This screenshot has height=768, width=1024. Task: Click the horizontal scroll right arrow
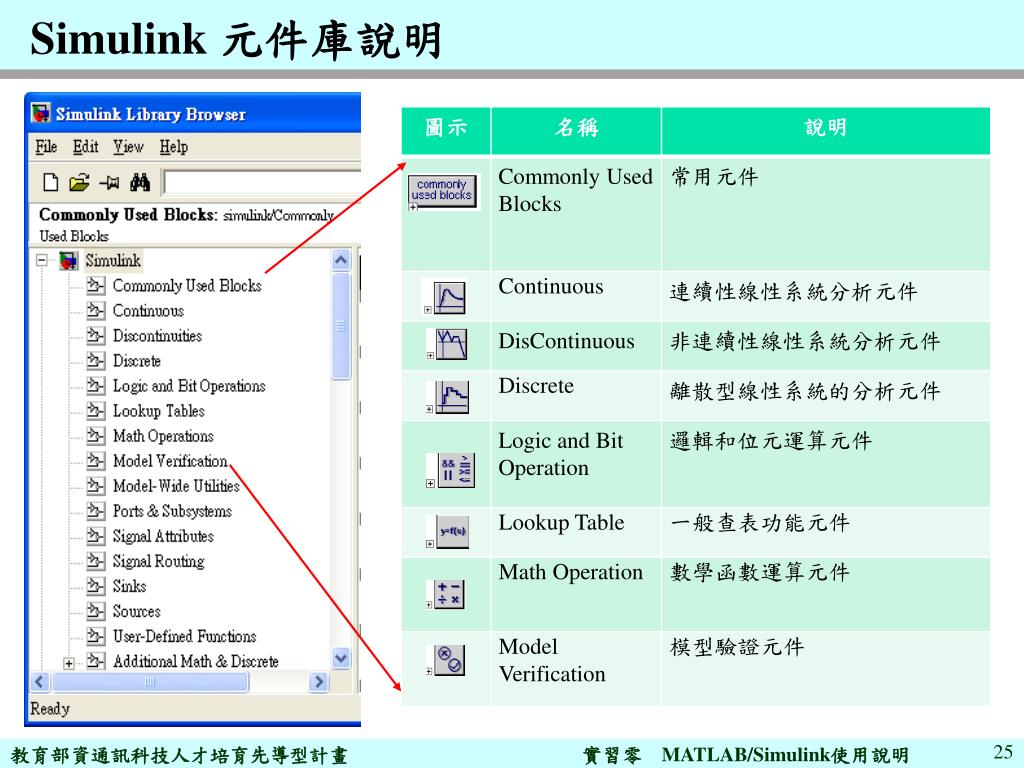tap(319, 682)
